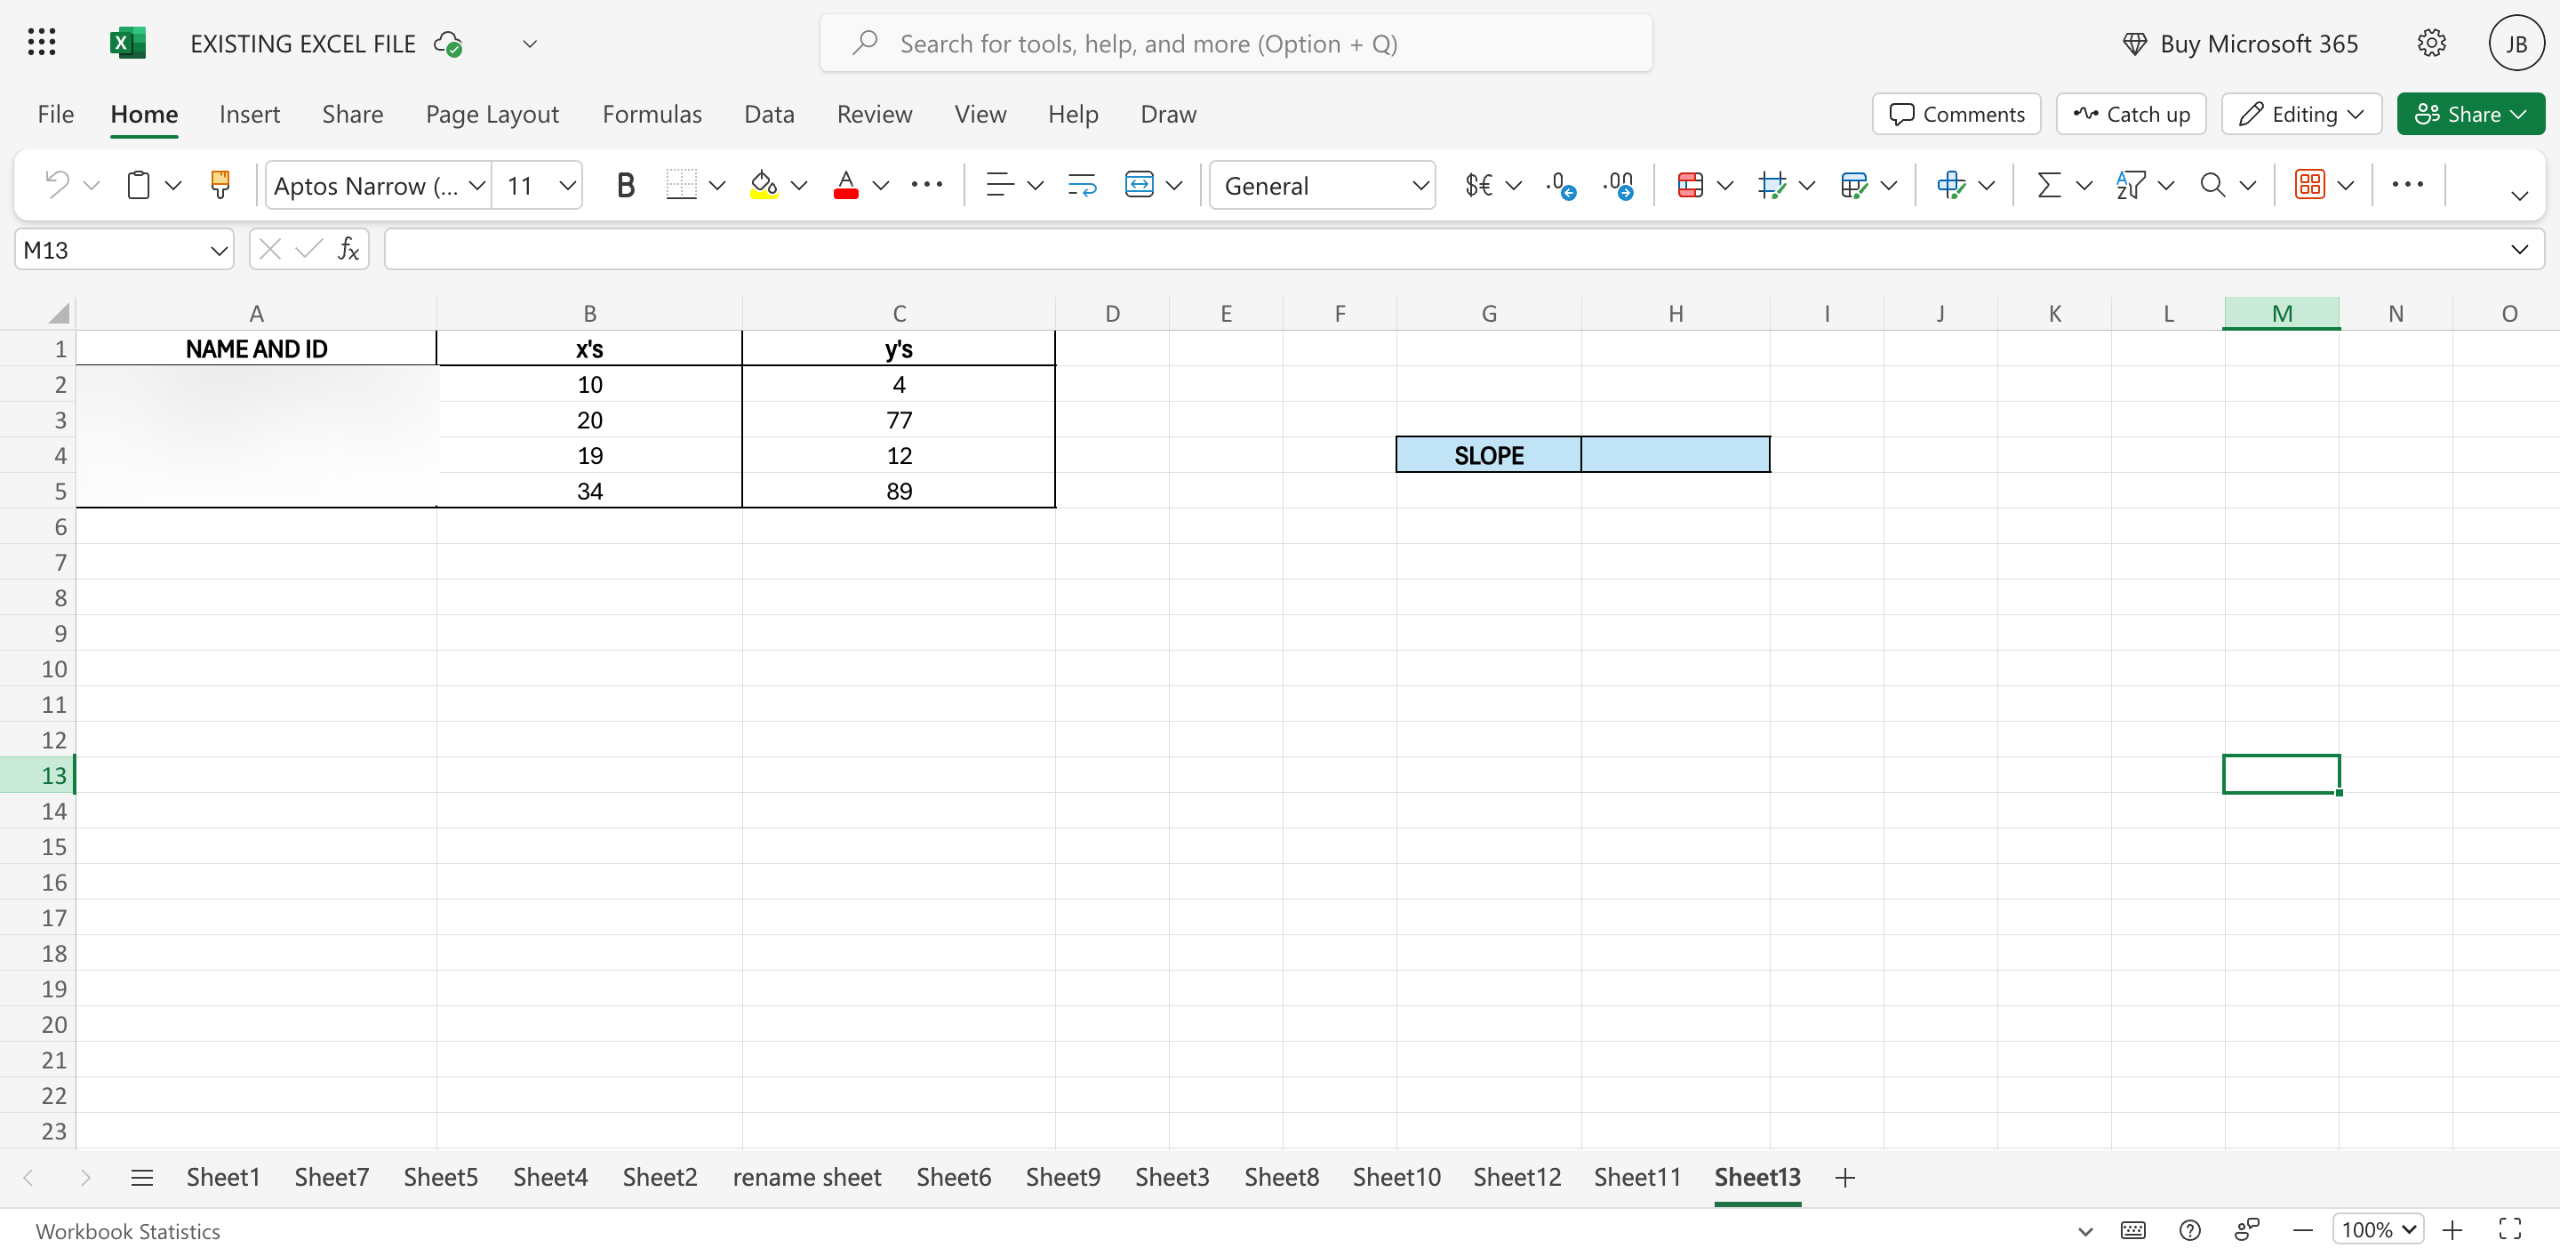
Task: Click the Insert Function fx icon
Action: pos(348,249)
